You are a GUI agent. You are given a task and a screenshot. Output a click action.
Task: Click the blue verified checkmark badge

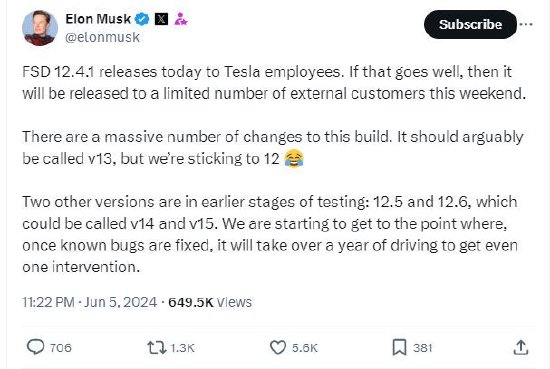(142, 19)
